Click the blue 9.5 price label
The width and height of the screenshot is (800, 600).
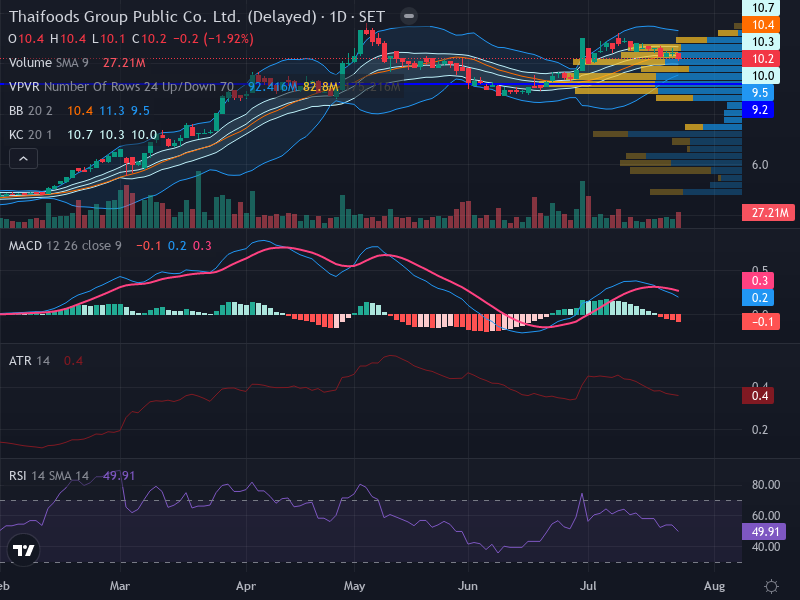pyautogui.click(x=758, y=93)
